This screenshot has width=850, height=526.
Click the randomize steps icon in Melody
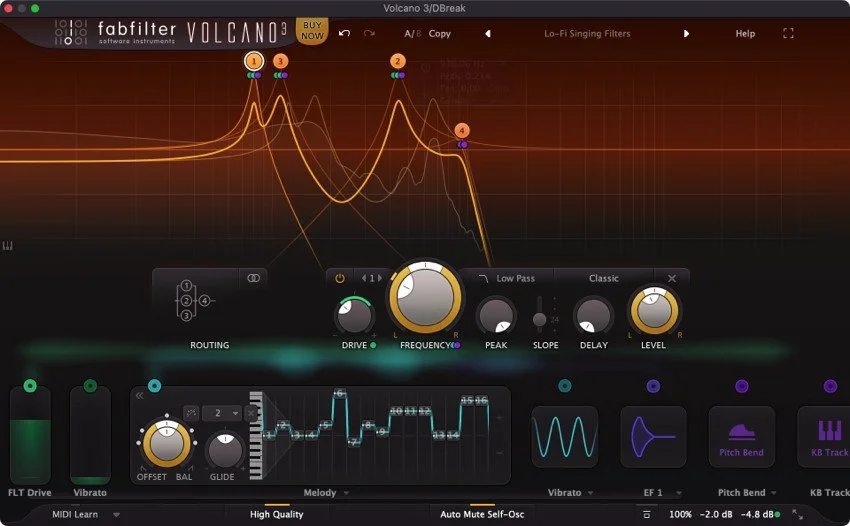[191, 413]
